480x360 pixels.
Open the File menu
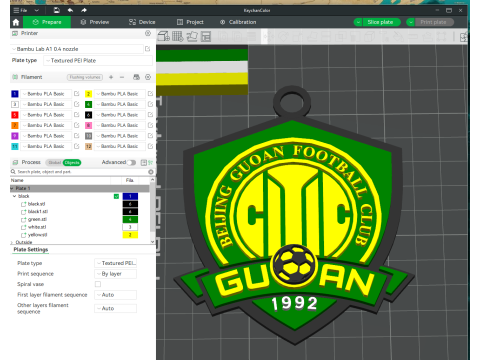coord(21,10)
